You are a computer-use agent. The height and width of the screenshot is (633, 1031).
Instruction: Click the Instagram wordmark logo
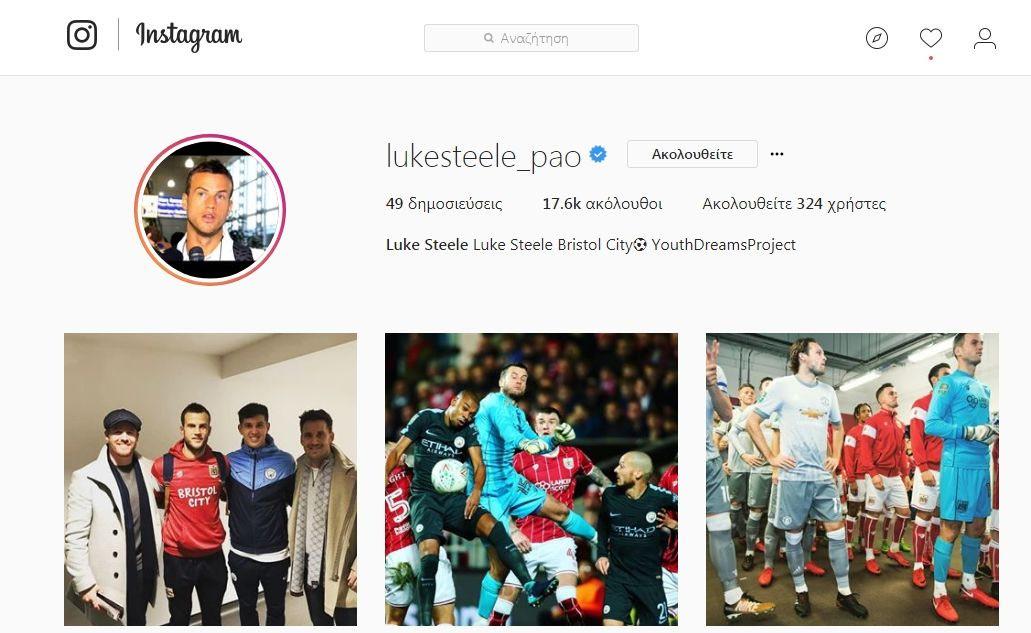[x=189, y=35]
